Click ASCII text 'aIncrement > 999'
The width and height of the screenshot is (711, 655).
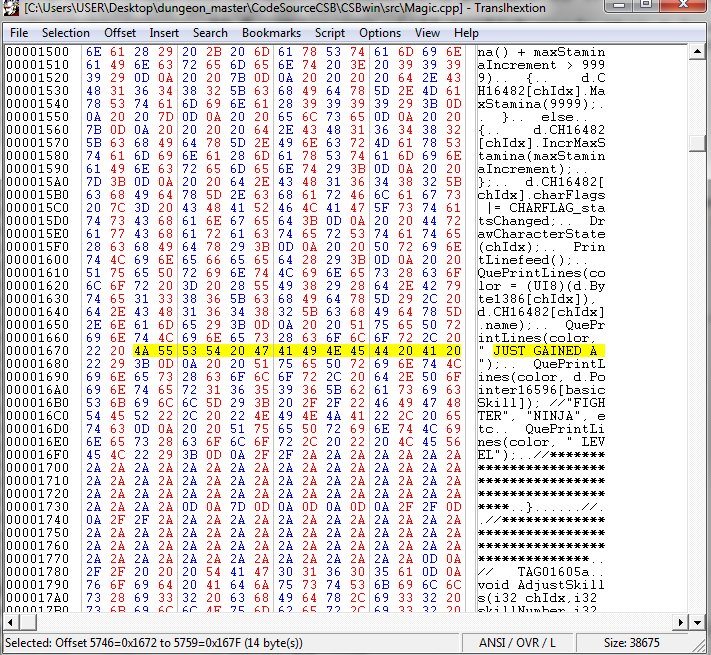(541, 65)
